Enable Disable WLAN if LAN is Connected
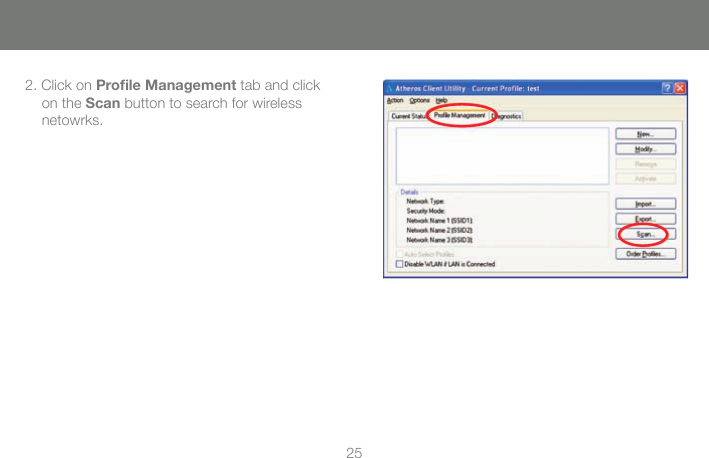Screen dimensions: 709x458 [x=399, y=264]
